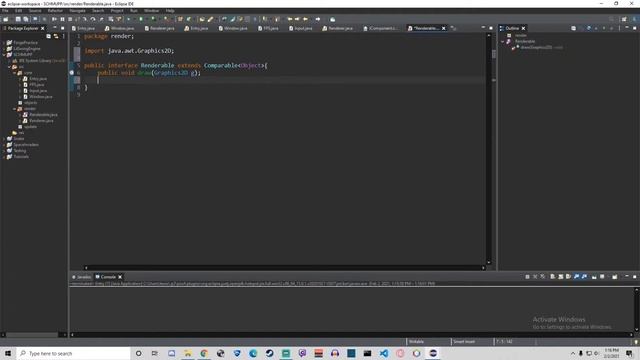Viewport: 640px width, 360px height.
Task: Click the New Java Package toolbar icon
Action: point(180,19)
